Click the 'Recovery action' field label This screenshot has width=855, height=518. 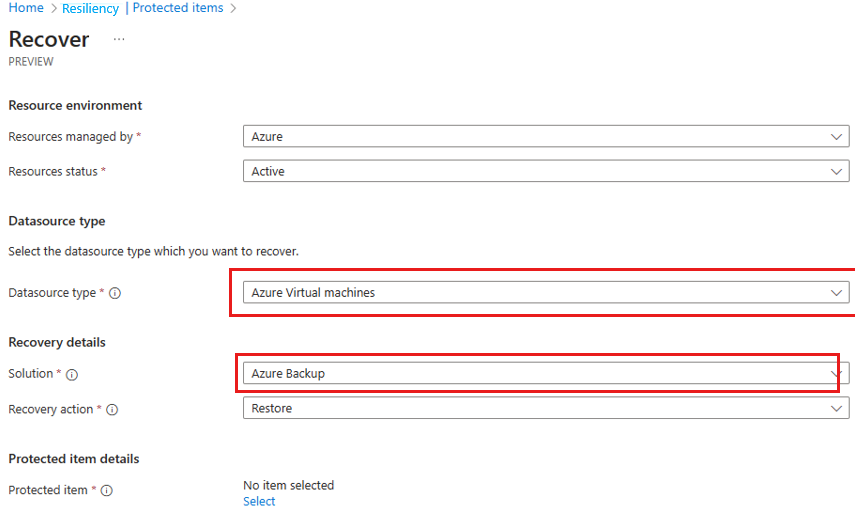[51, 409]
